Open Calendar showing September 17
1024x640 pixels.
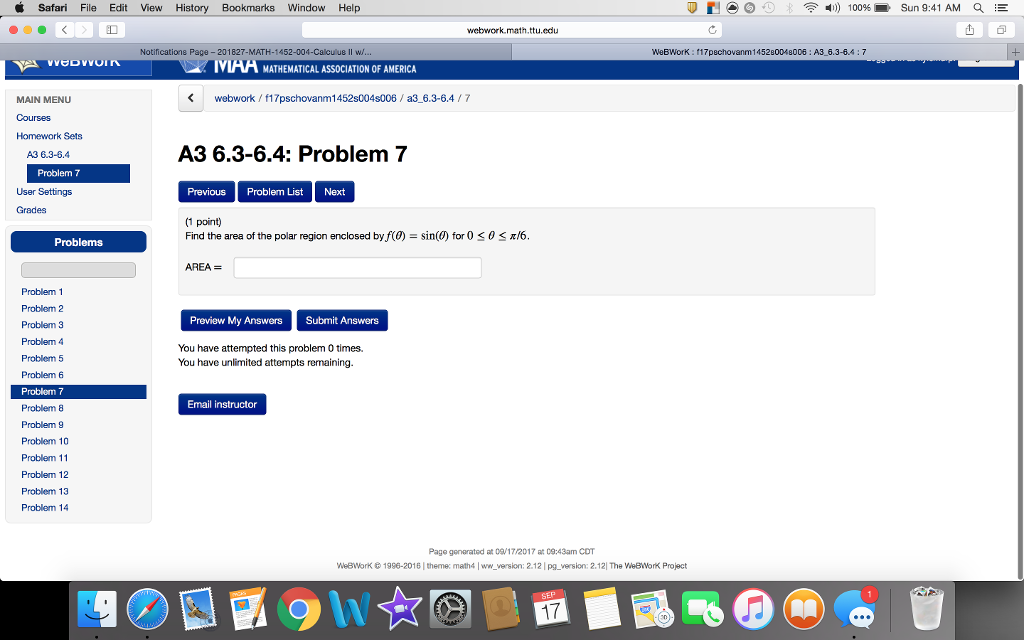tap(552, 608)
